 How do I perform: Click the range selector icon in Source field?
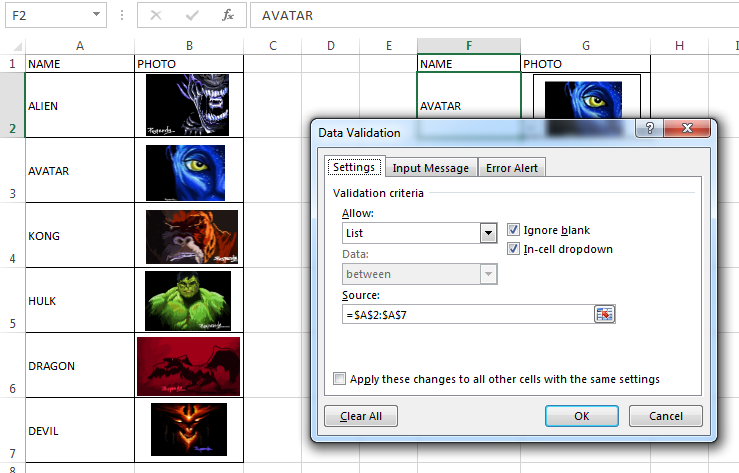click(x=604, y=314)
